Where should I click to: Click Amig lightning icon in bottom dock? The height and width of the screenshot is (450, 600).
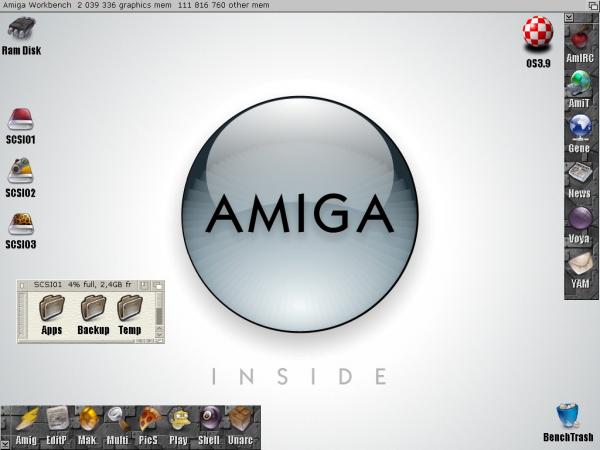coord(26,426)
